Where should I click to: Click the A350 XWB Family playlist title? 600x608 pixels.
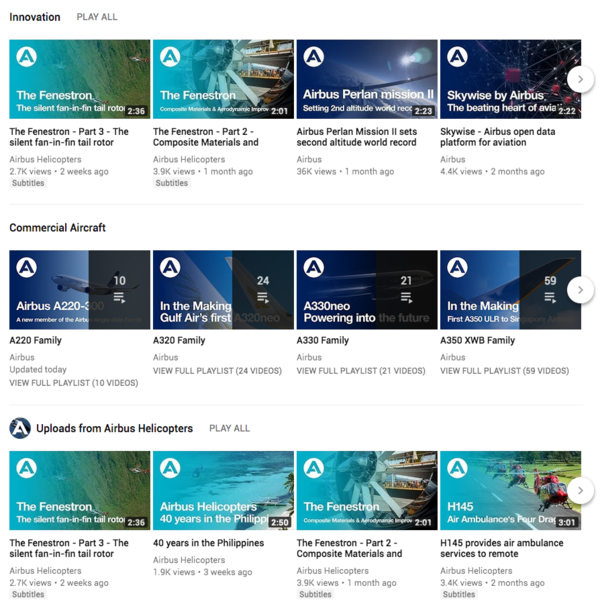click(477, 340)
